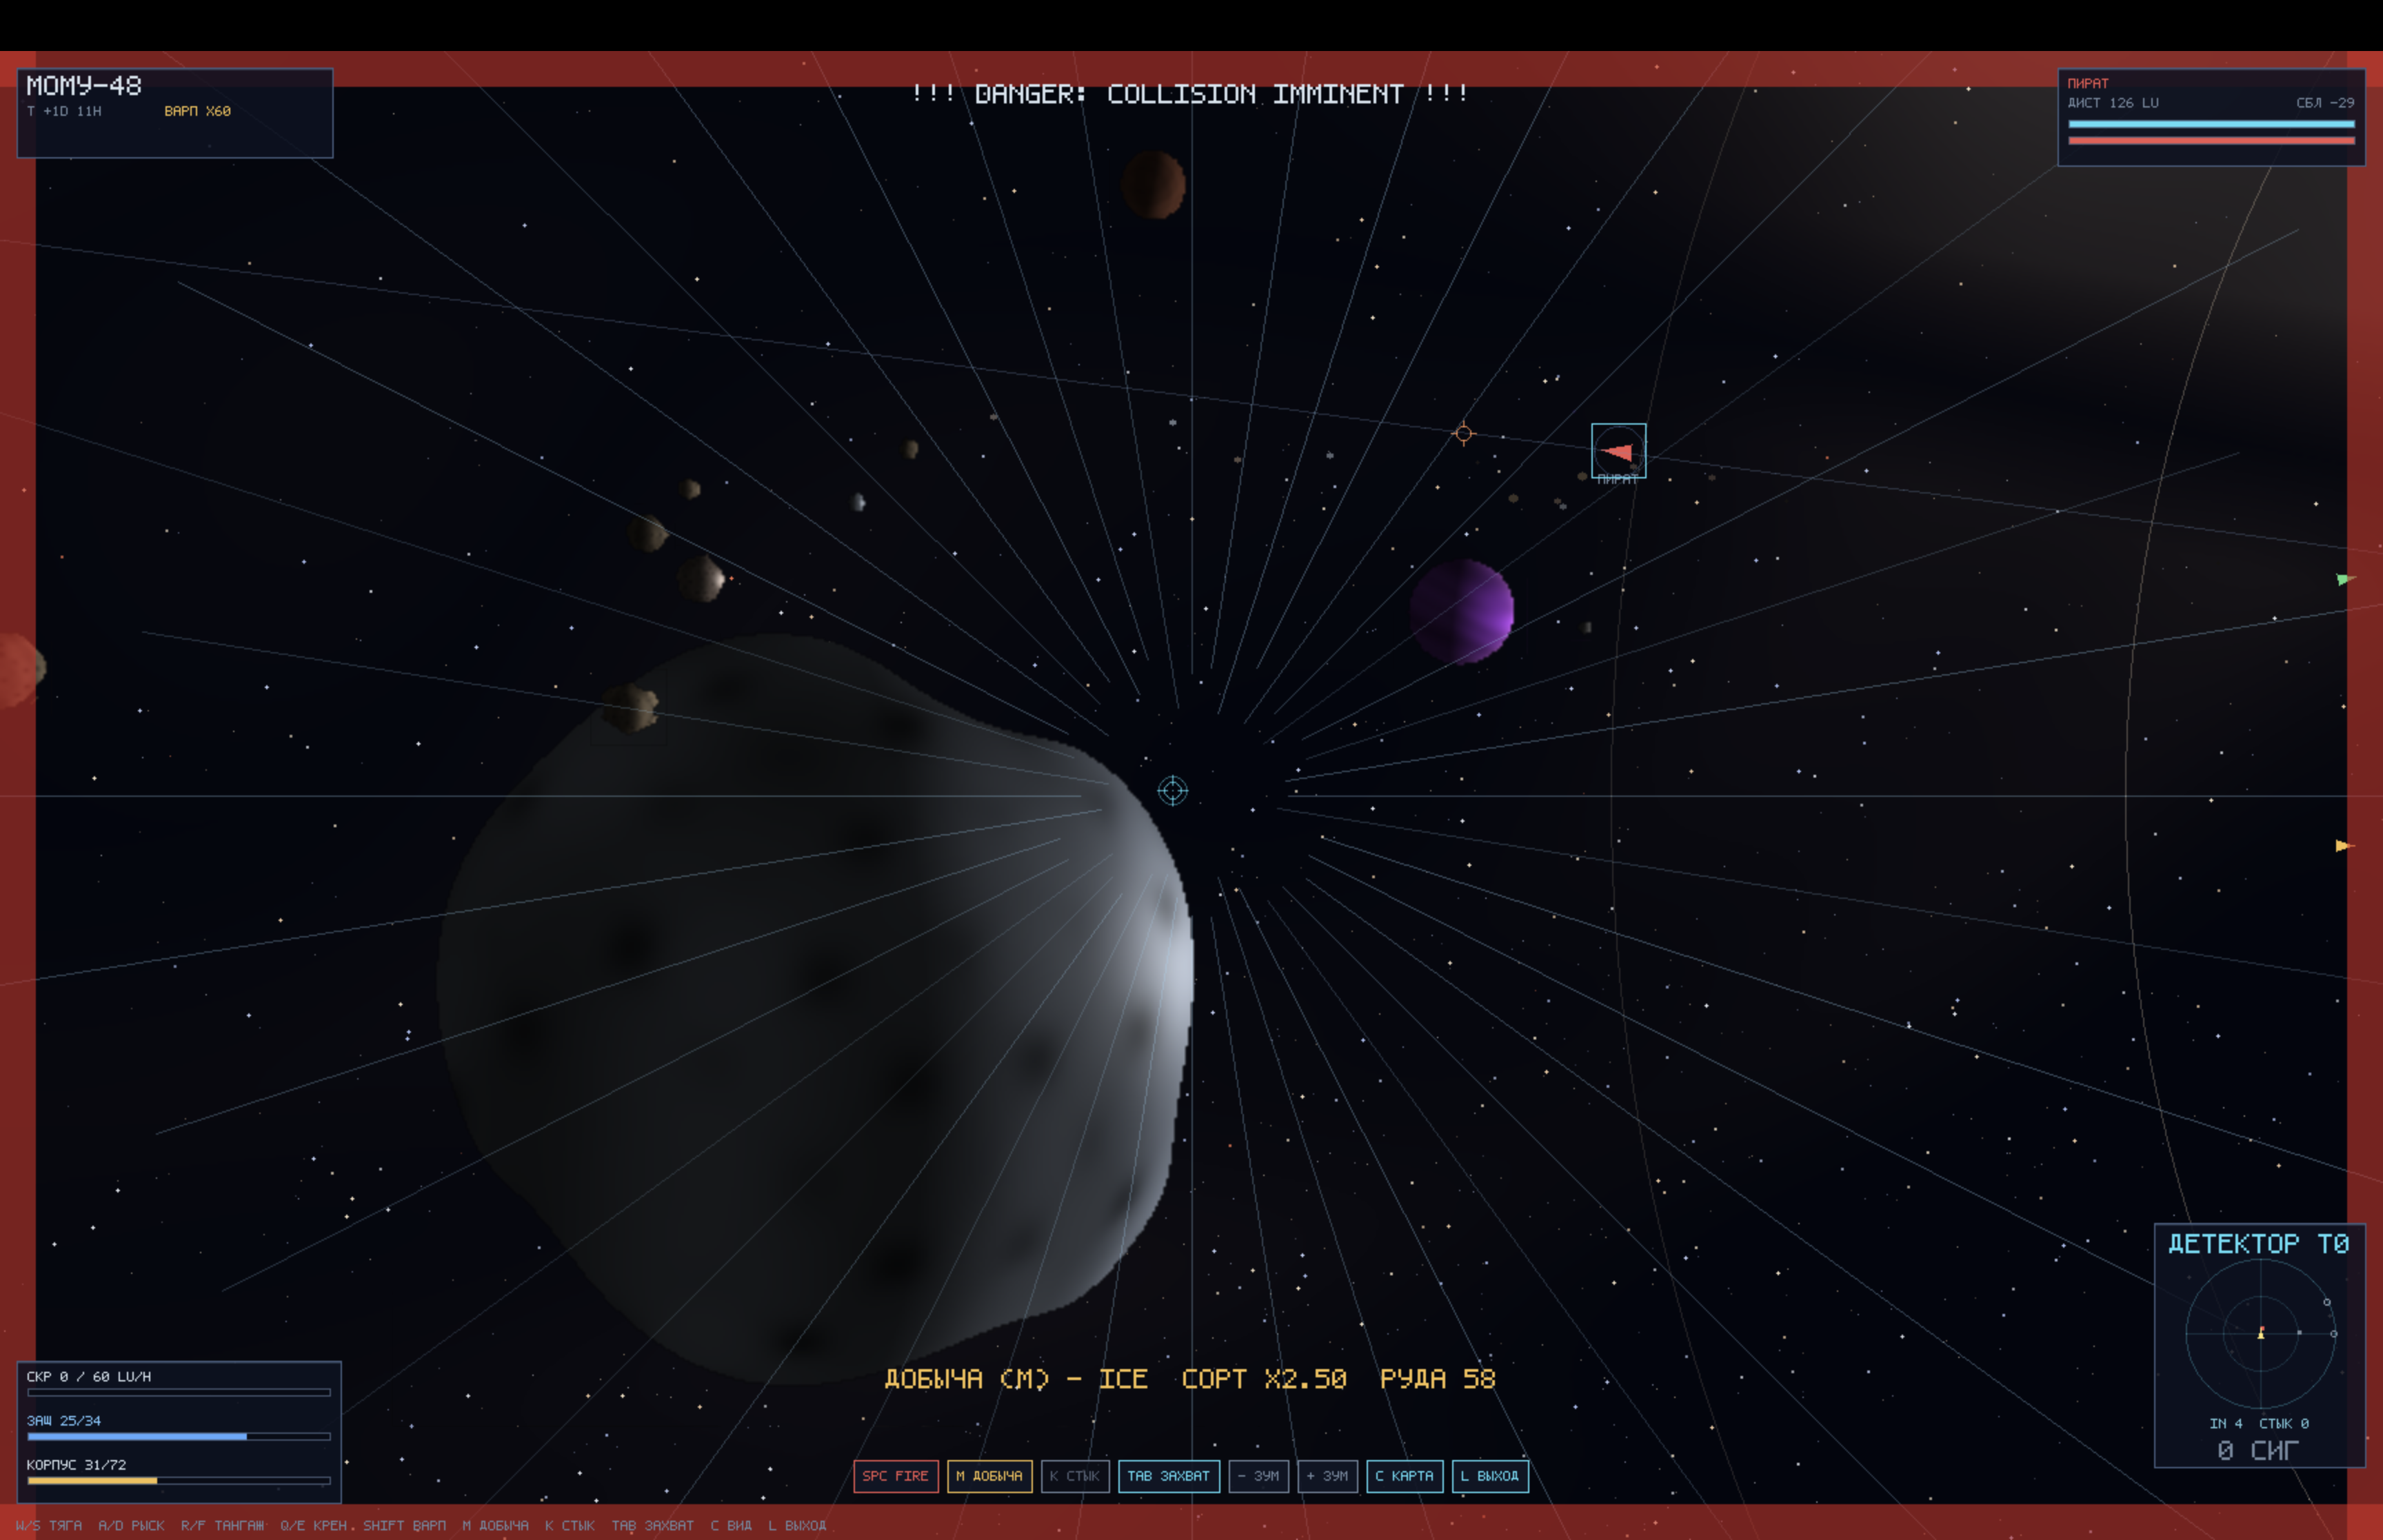Zoom in with the + ЗУМ button

[x=1327, y=1476]
